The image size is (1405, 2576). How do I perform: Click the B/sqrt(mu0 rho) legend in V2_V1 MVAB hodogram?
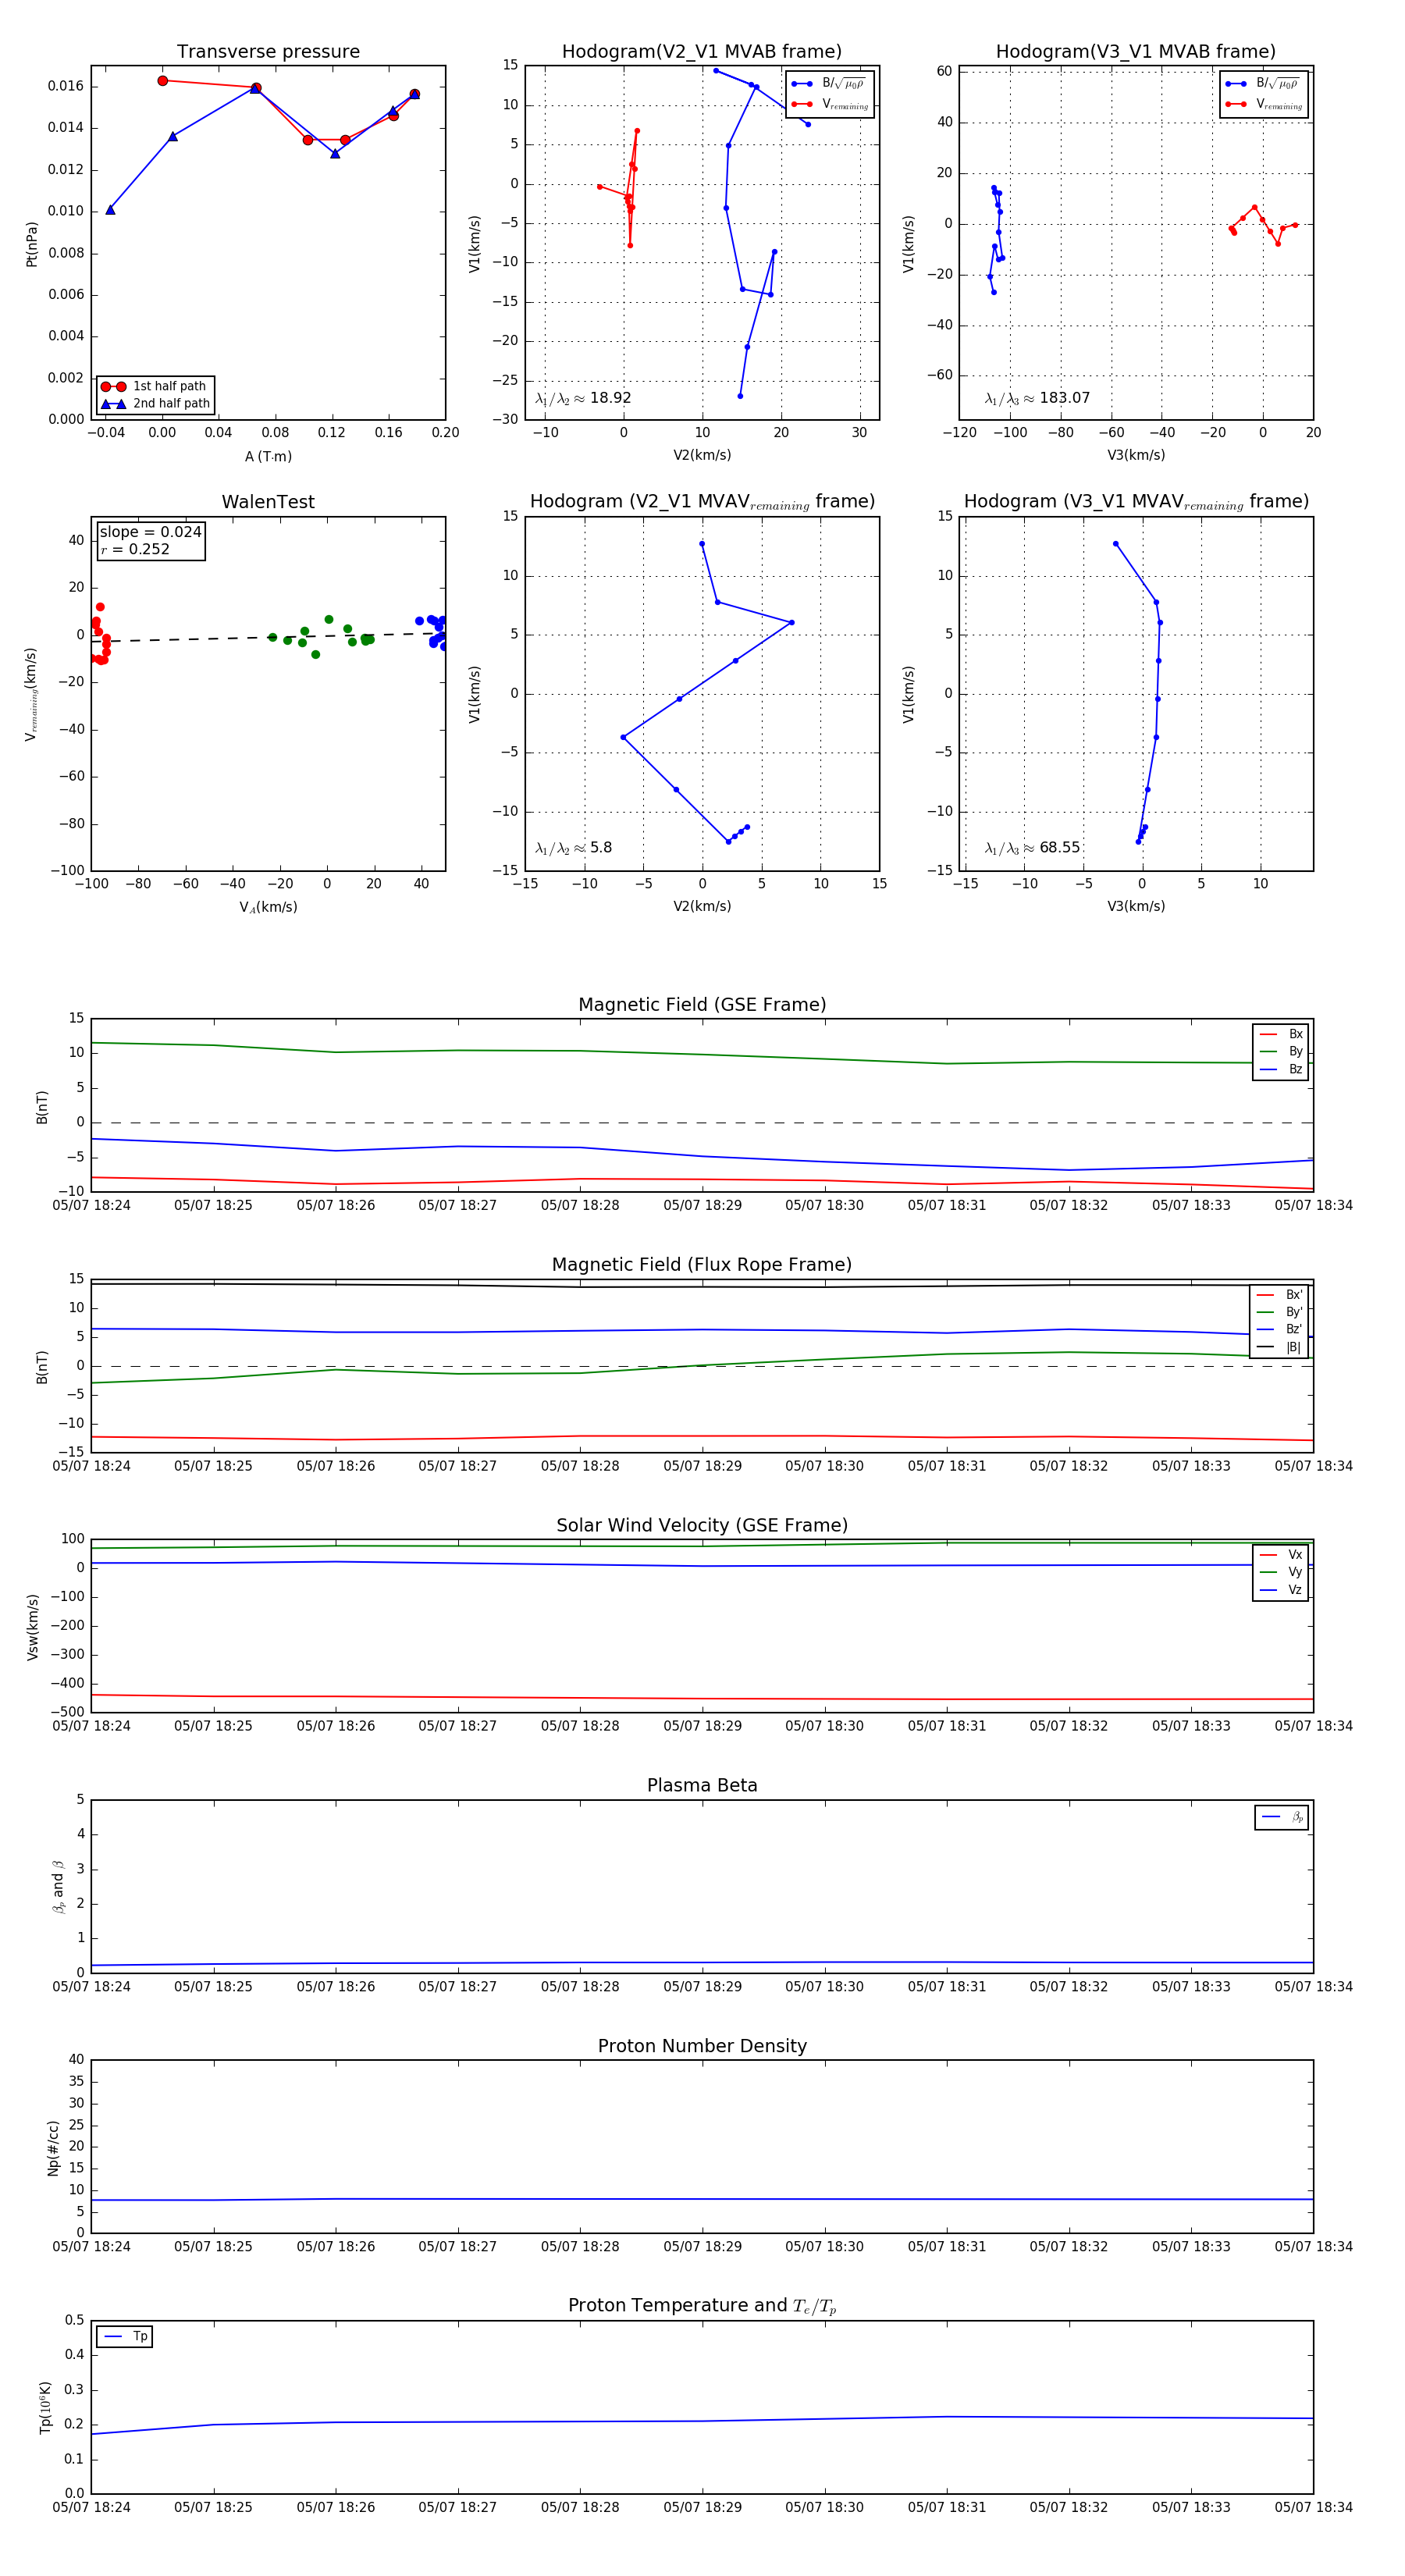[829, 84]
